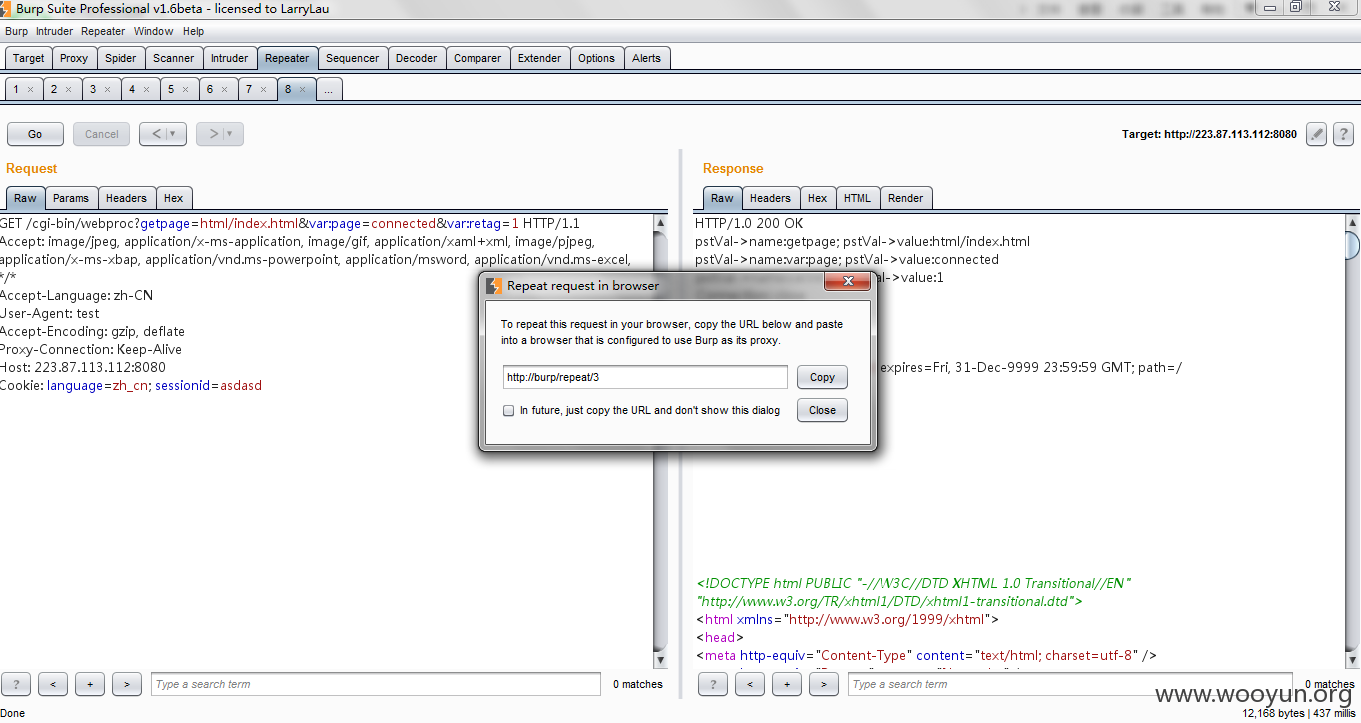Screen dimensions: 1361x723
Task: Click the response search term field
Action: tap(1070, 684)
